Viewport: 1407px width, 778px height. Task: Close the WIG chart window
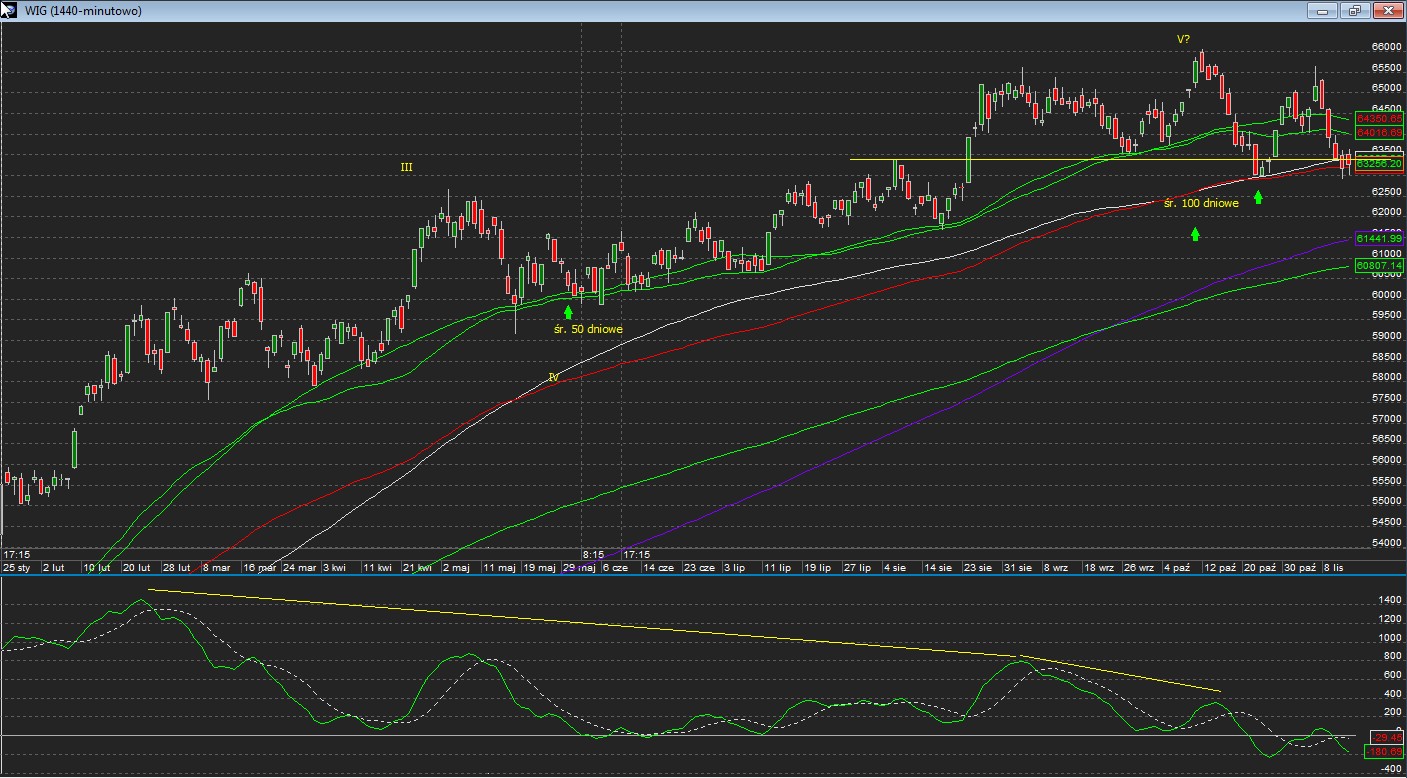tap(1387, 11)
